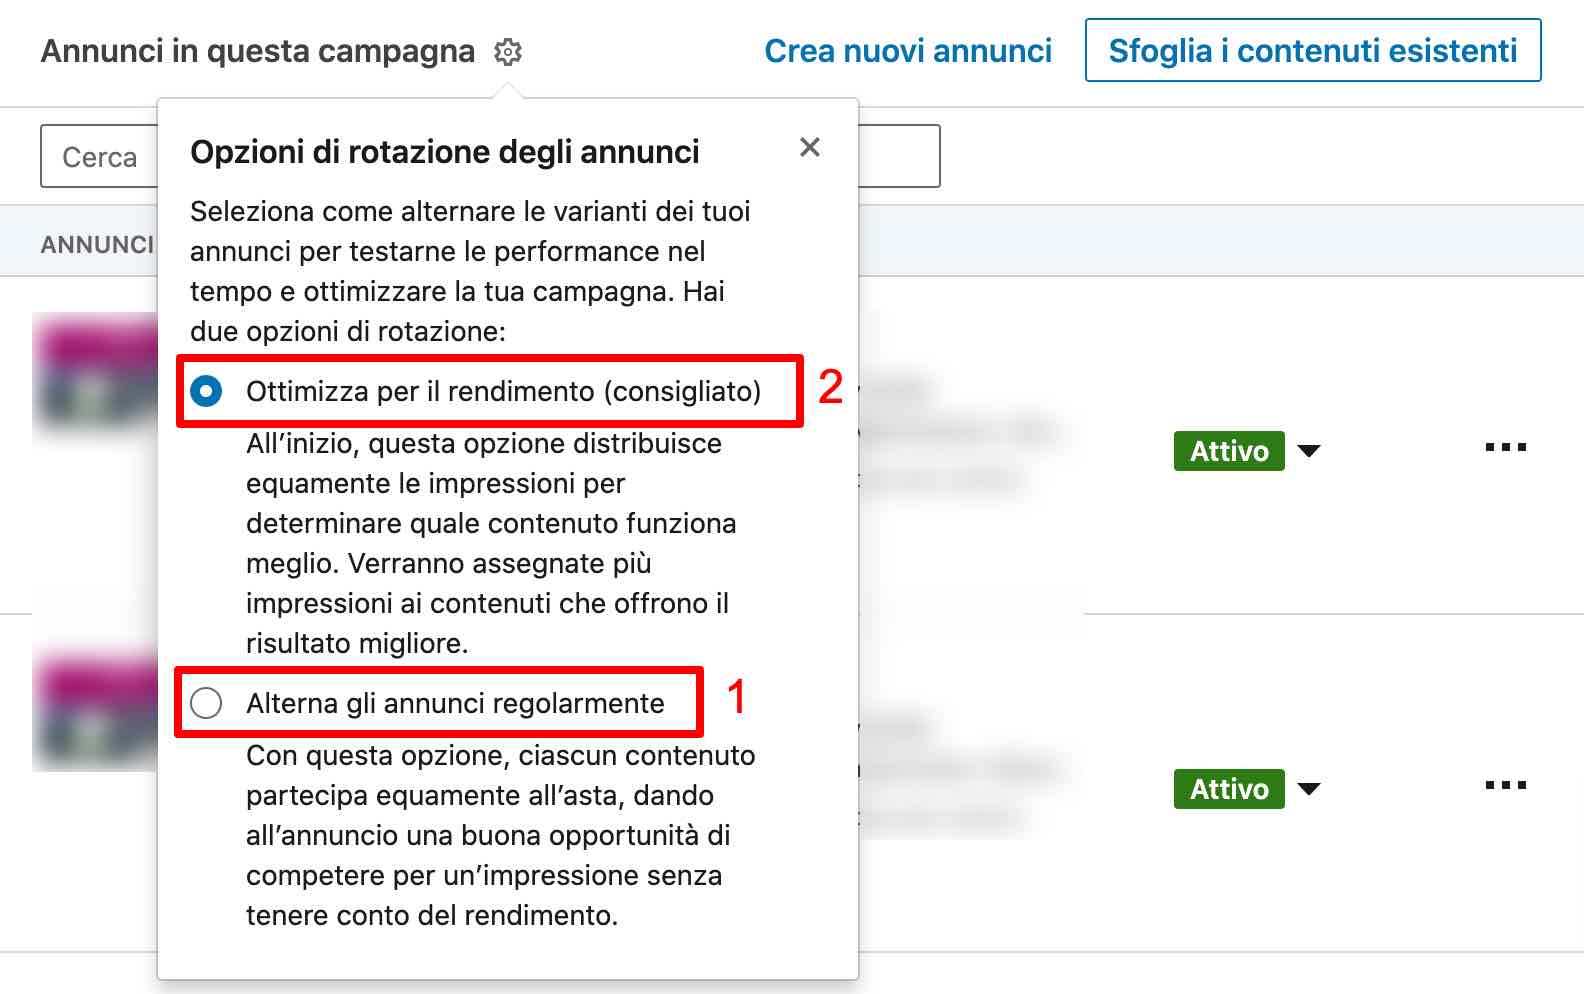Click the Alterna gli annunci regolarmente label
Screen dimensions: 1584x994
[x=455, y=703]
